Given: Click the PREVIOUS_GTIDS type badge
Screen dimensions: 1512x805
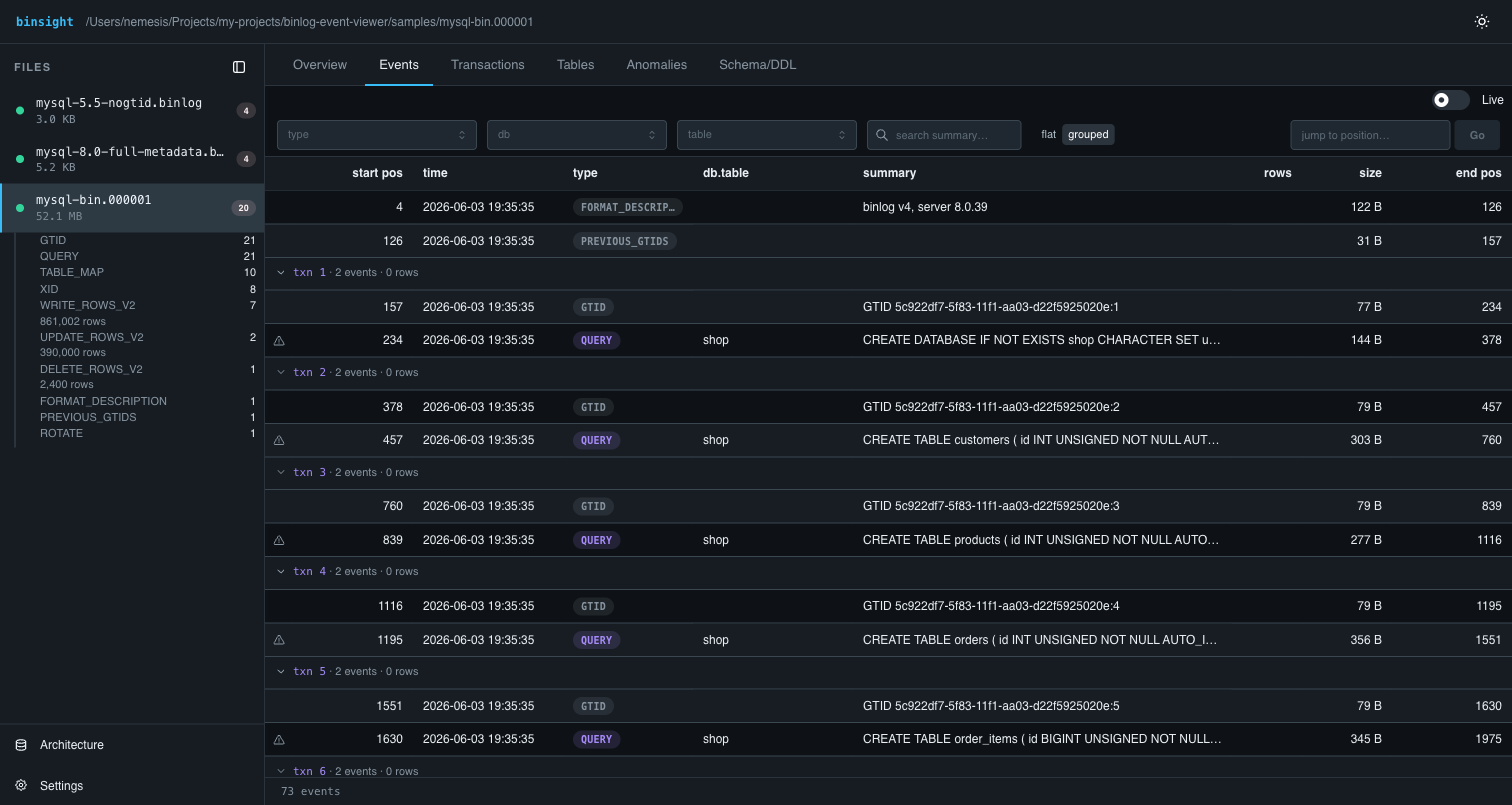Looking at the screenshot, I should [625, 241].
